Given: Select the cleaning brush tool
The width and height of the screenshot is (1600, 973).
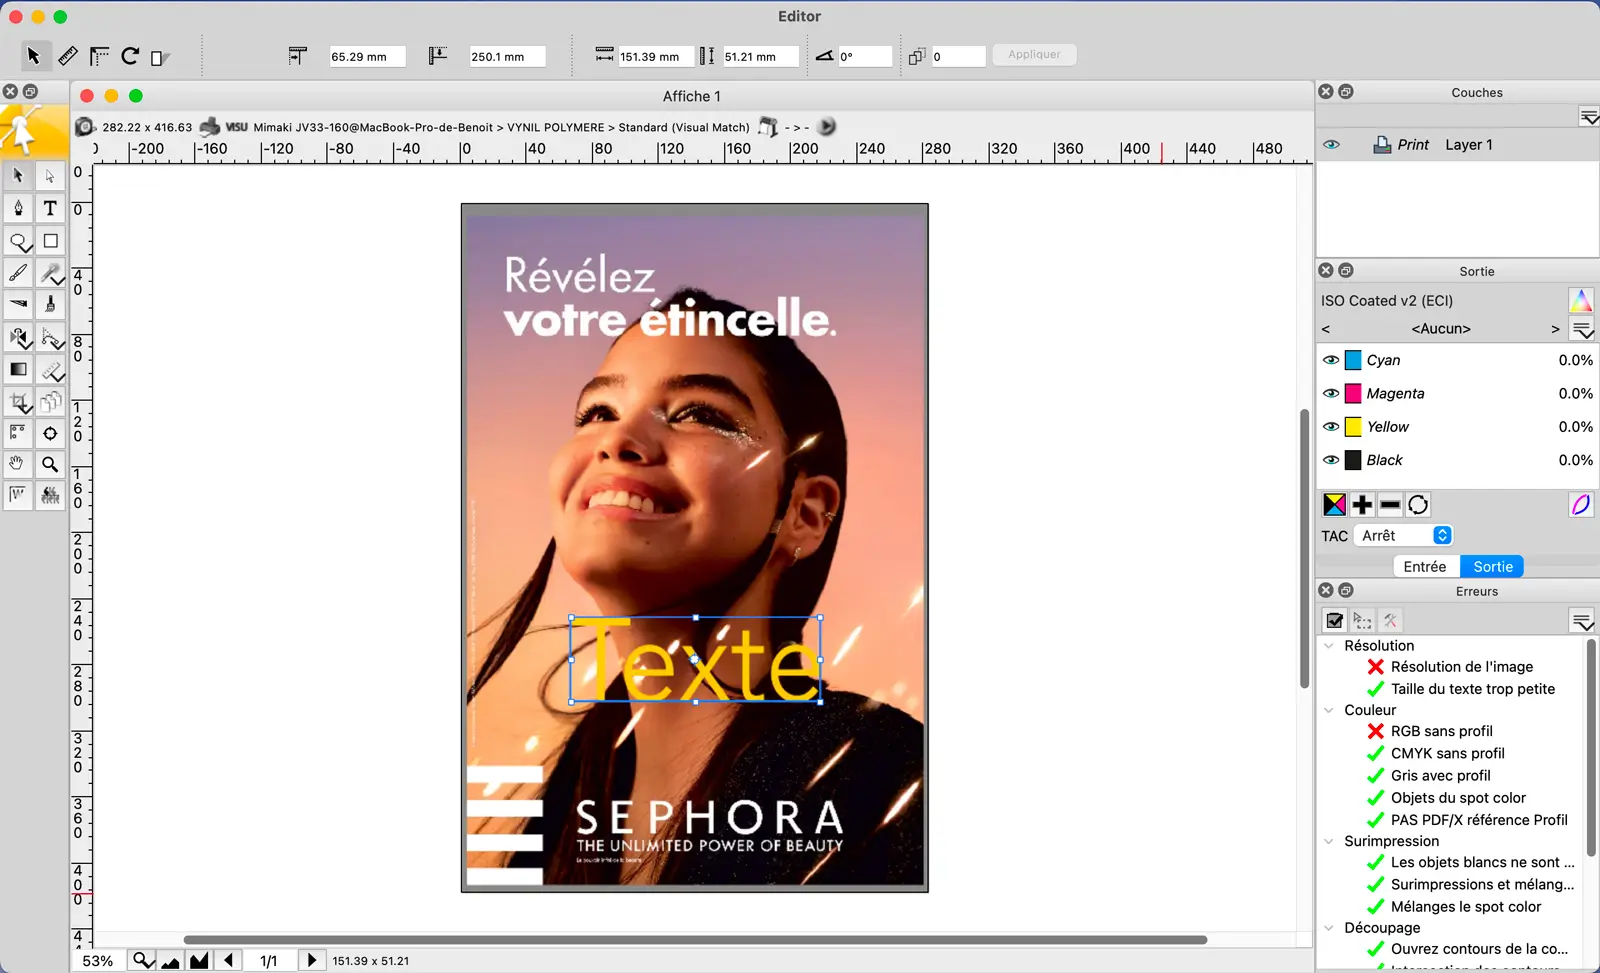Looking at the screenshot, I should click(x=50, y=305).
